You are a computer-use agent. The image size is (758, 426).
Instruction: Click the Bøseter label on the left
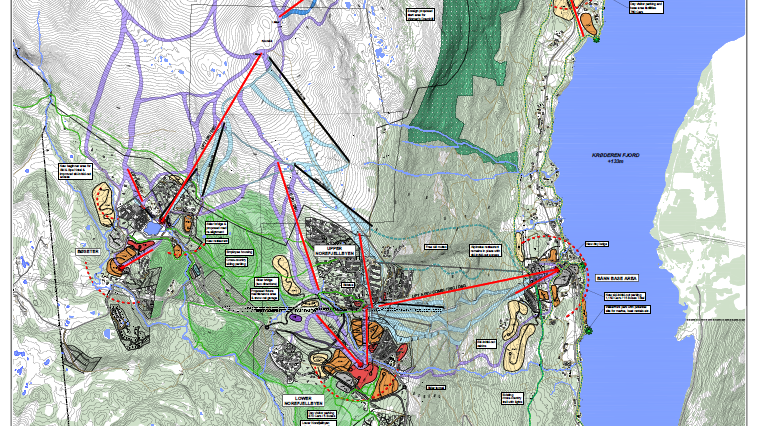click(x=90, y=252)
